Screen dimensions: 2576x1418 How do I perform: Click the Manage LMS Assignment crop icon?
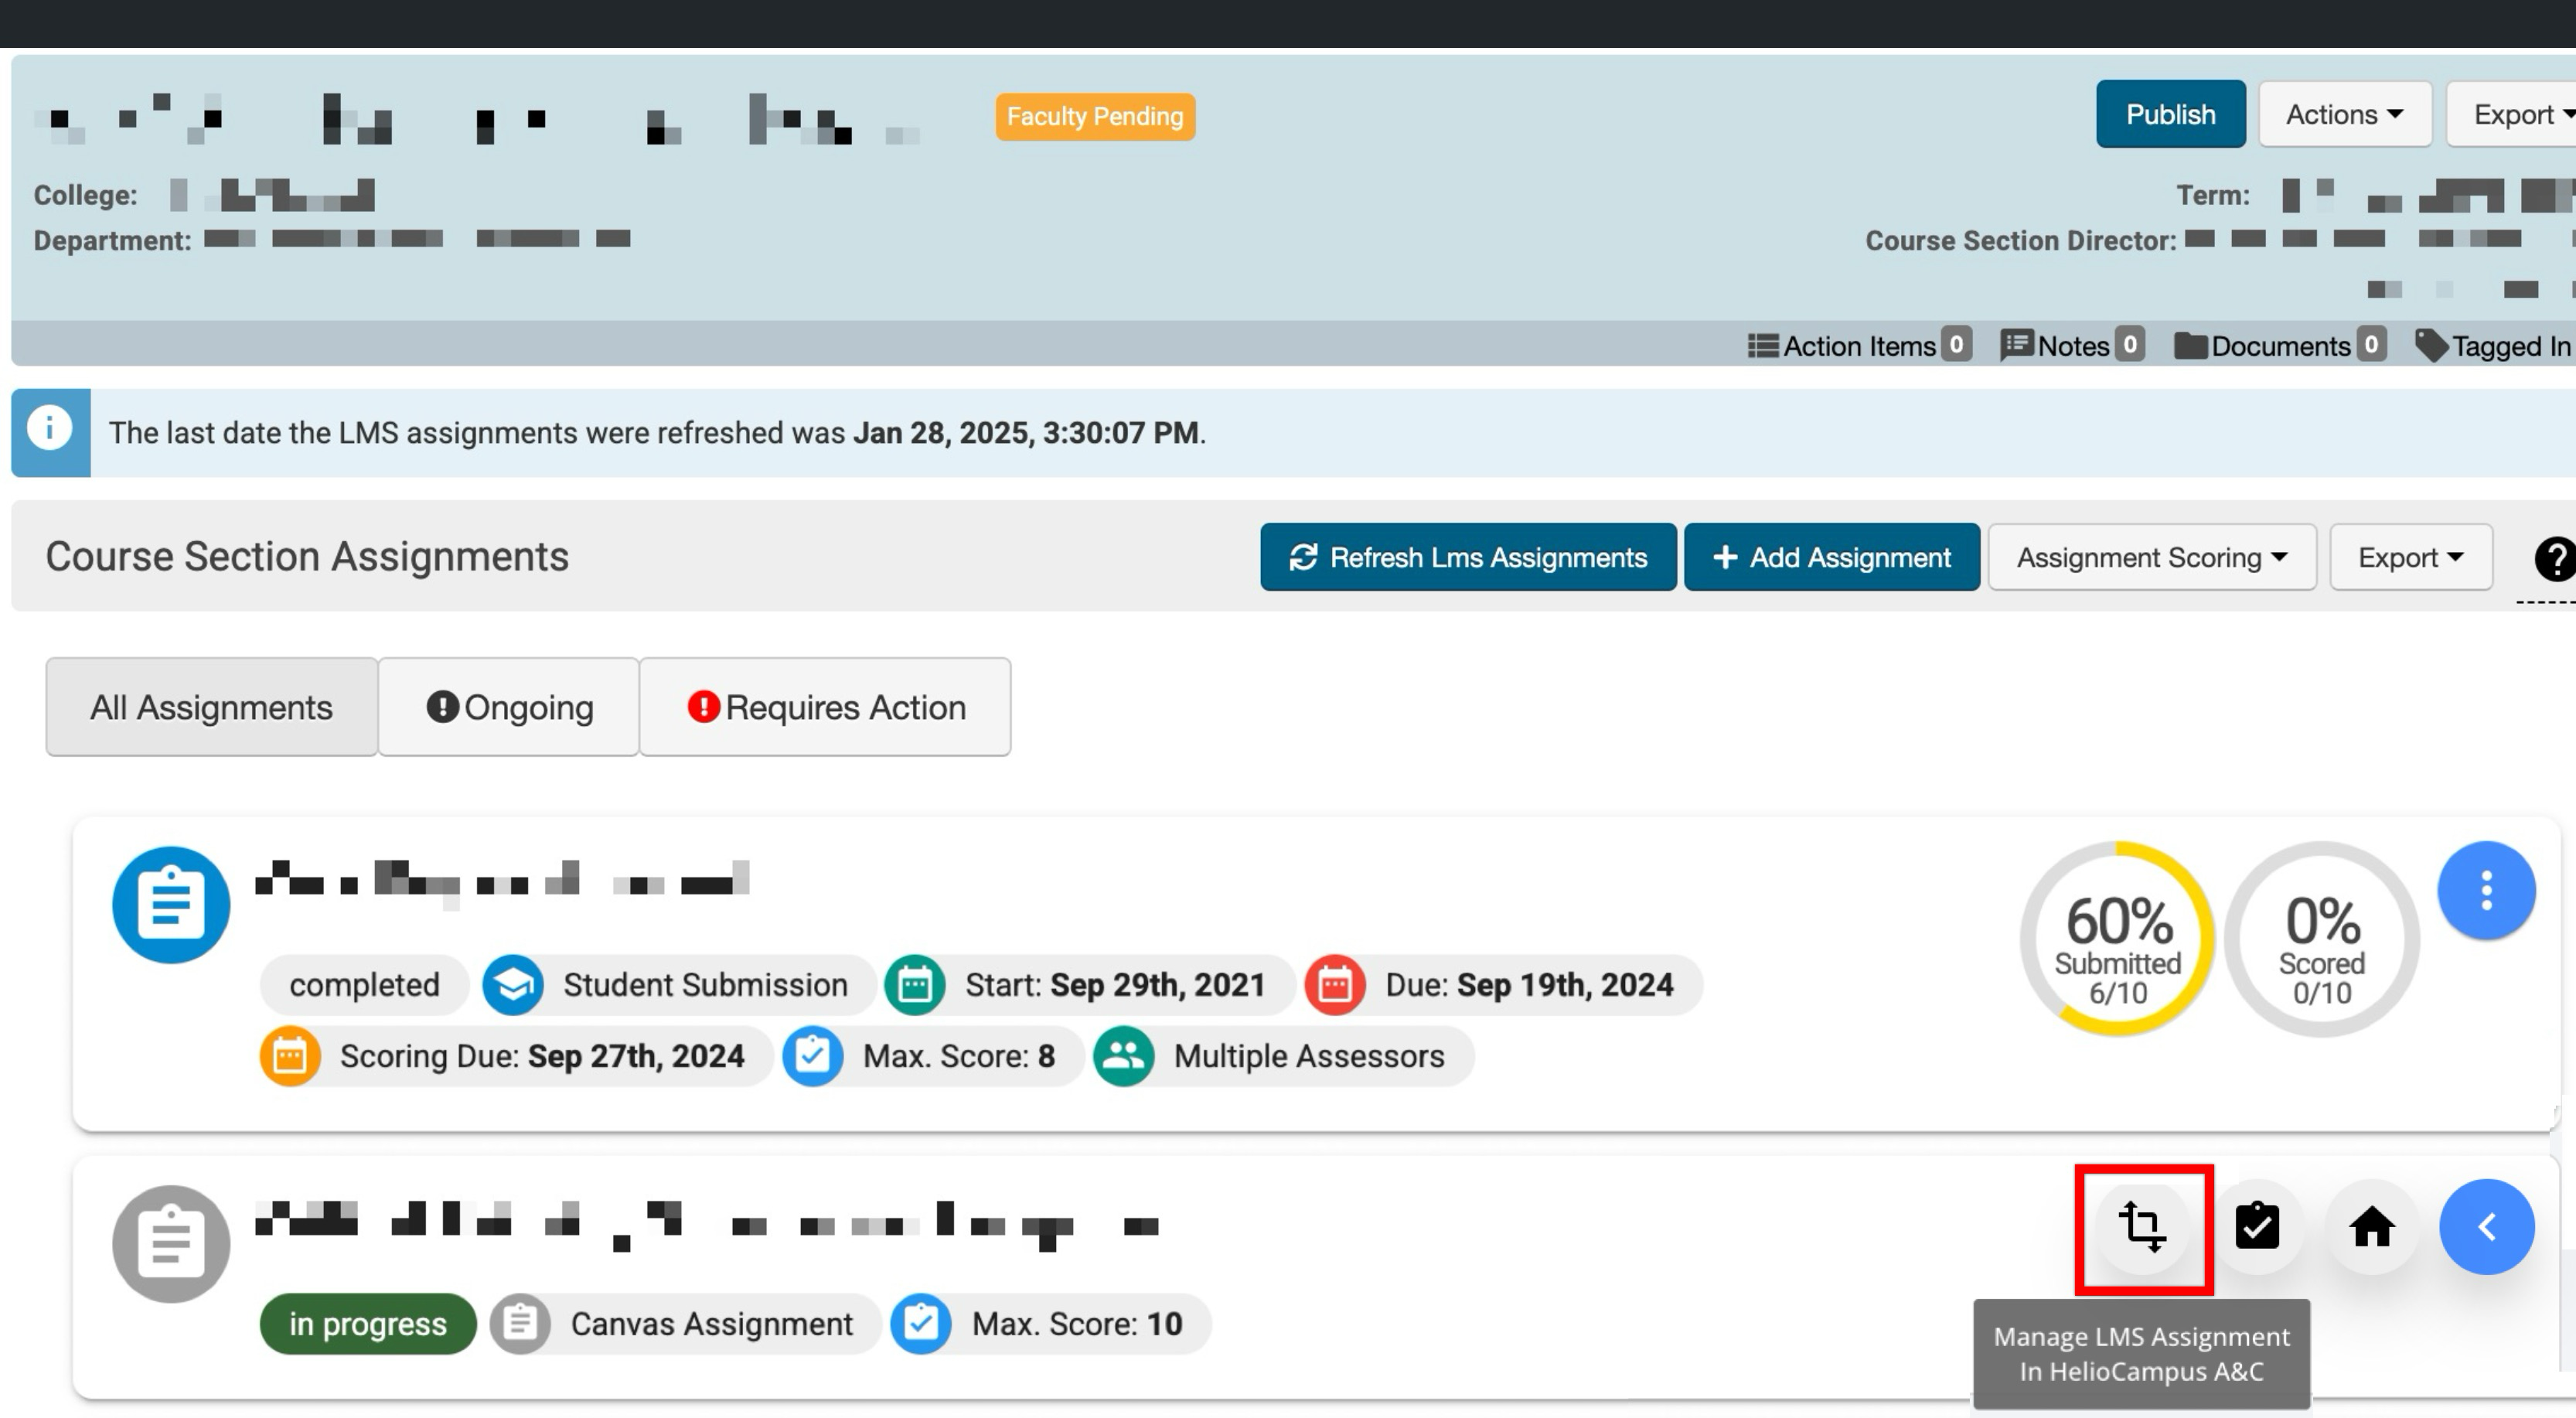(2142, 1227)
